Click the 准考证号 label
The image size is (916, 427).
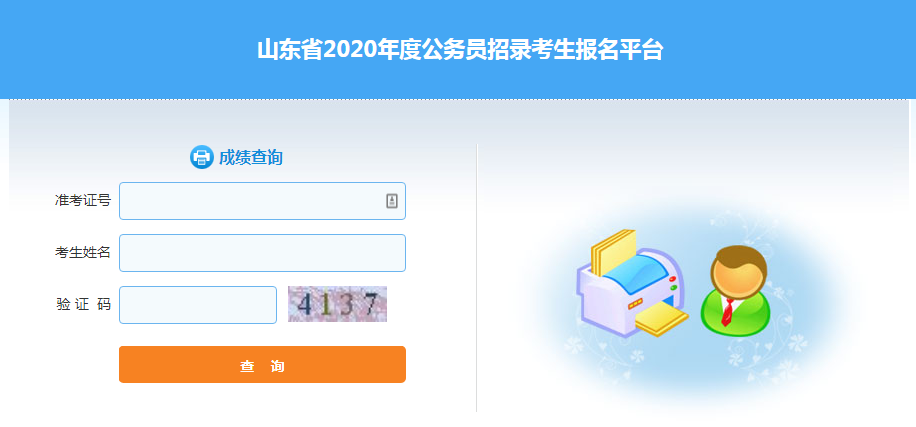[82, 201]
